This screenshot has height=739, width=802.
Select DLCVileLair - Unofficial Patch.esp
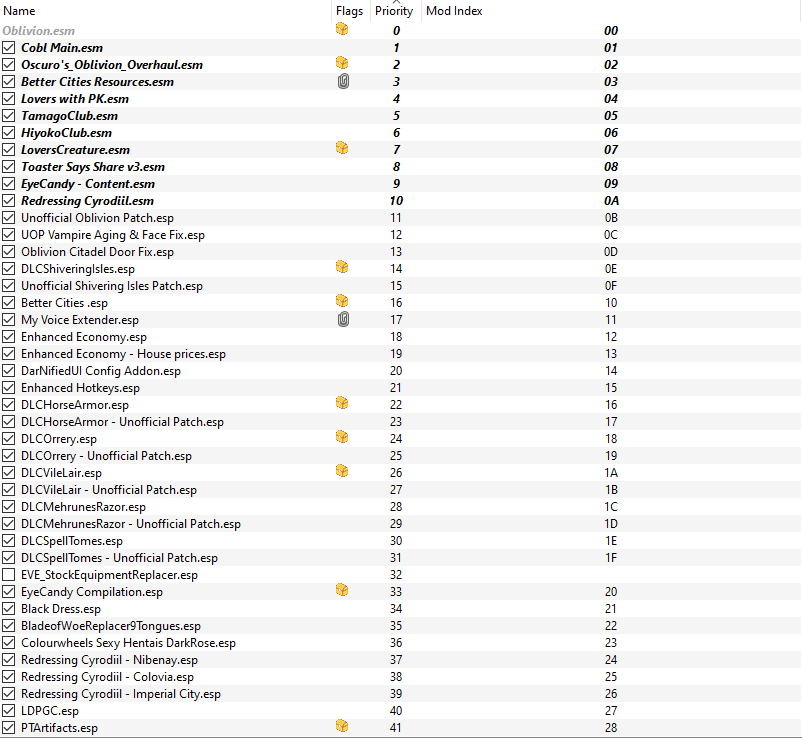(x=109, y=490)
